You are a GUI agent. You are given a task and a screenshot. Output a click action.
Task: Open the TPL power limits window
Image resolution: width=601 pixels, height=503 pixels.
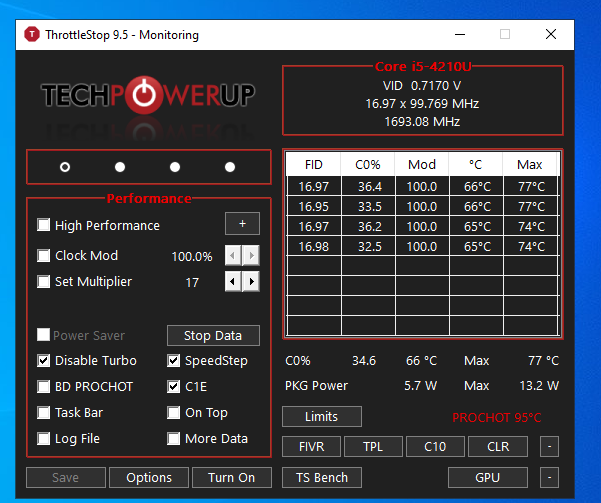[373, 446]
